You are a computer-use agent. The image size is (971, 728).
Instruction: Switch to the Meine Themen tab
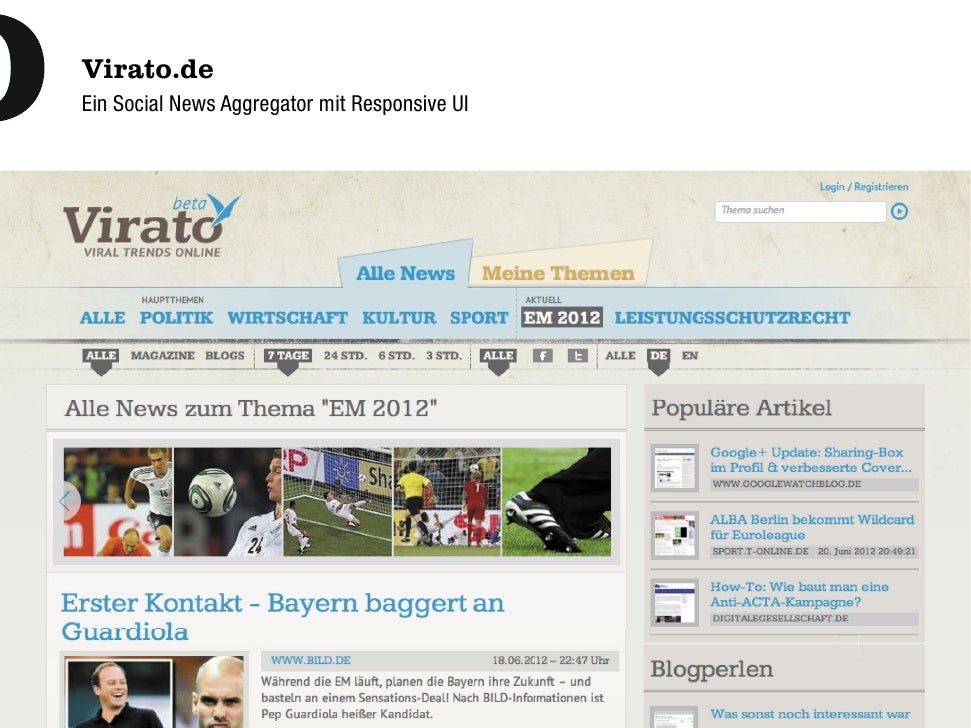pyautogui.click(x=559, y=272)
